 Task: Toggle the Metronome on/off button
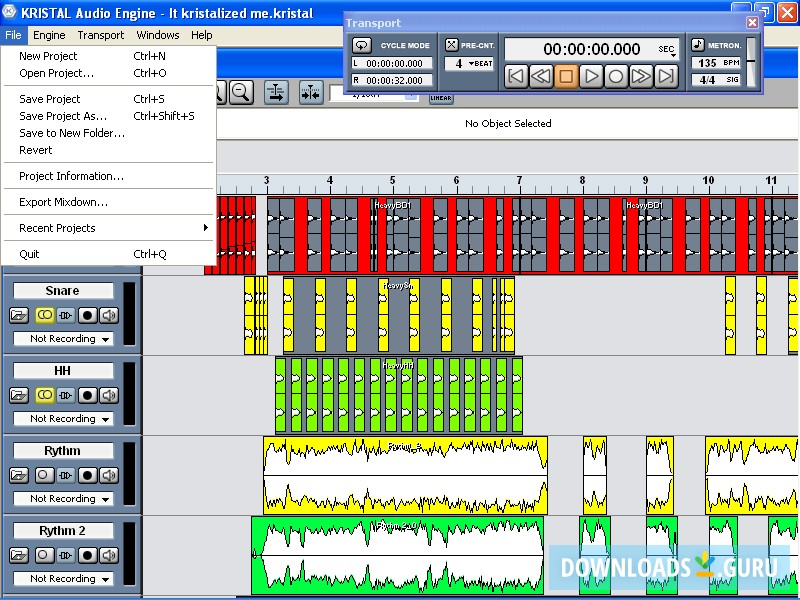698,45
